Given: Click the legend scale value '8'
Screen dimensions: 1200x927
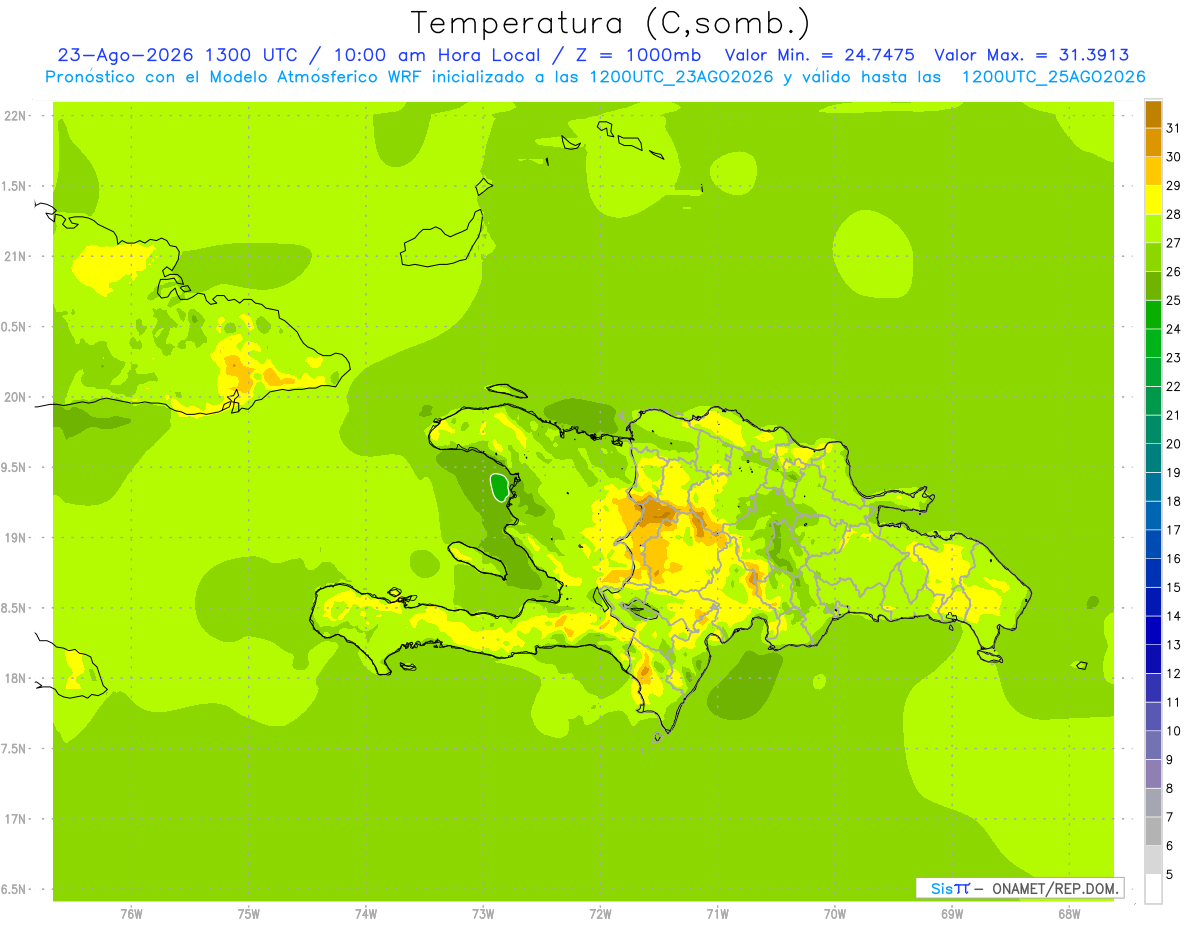Looking at the screenshot, I should (1170, 788).
